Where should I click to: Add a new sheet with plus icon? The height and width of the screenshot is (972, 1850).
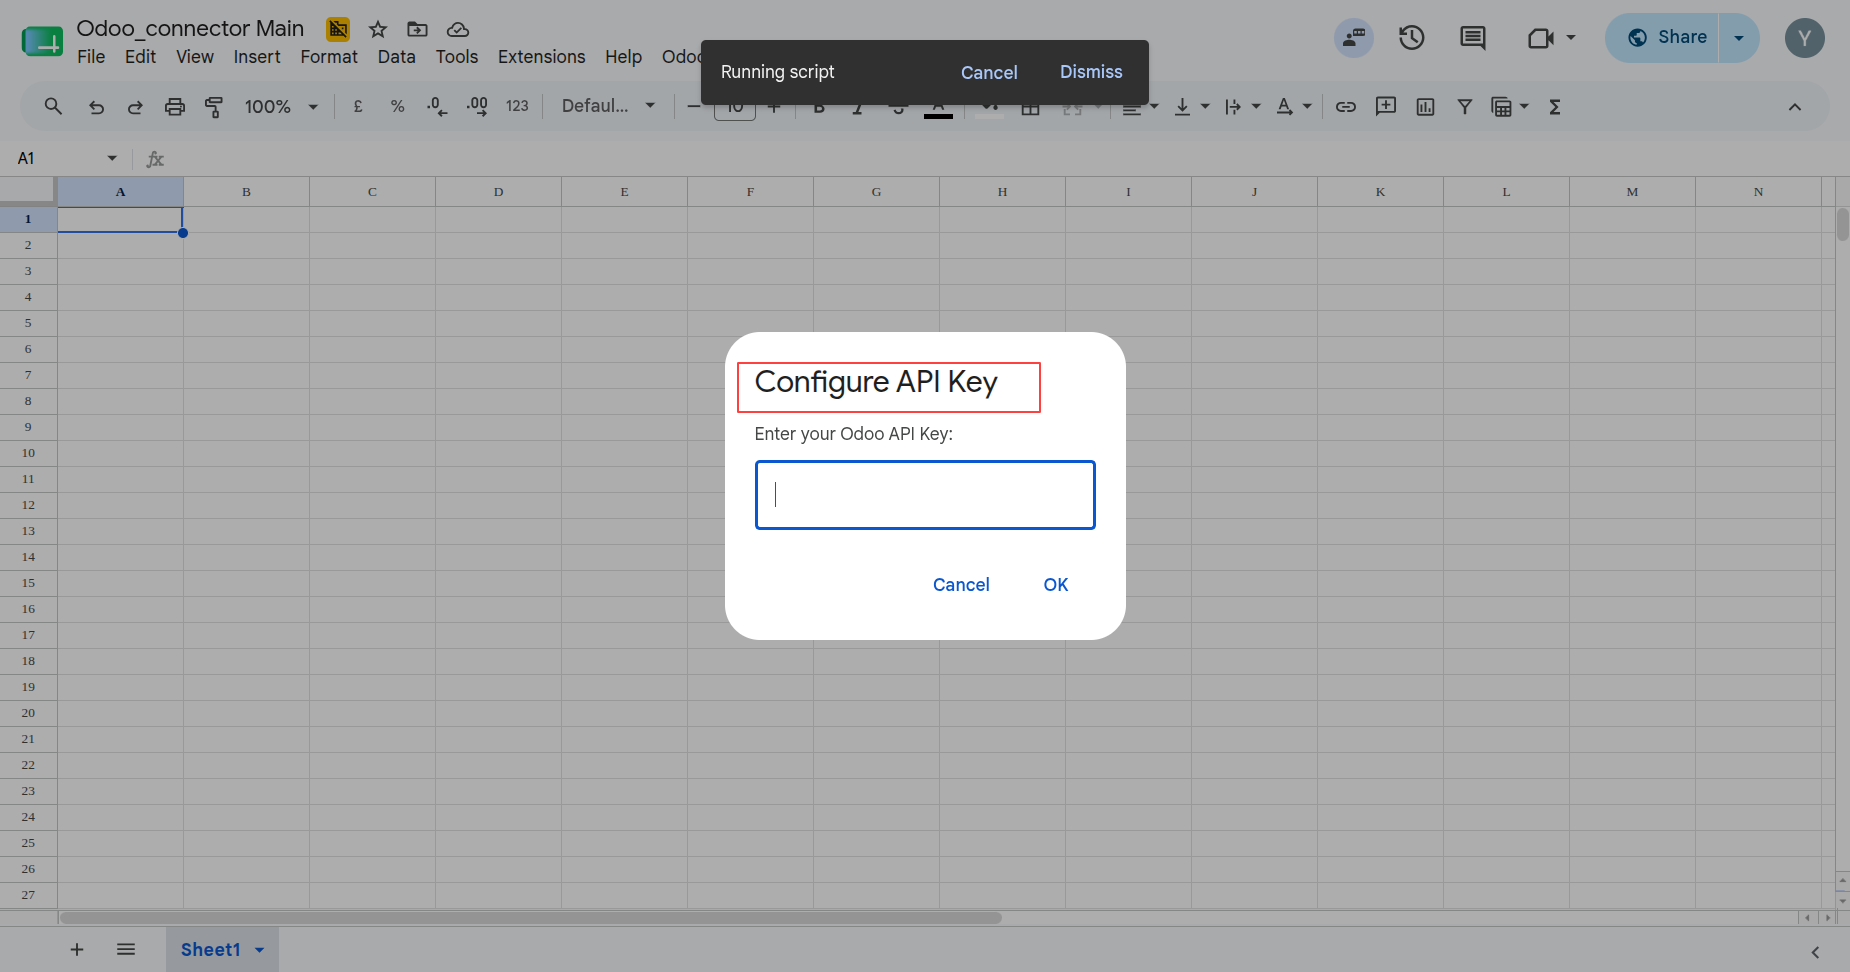[x=77, y=949]
